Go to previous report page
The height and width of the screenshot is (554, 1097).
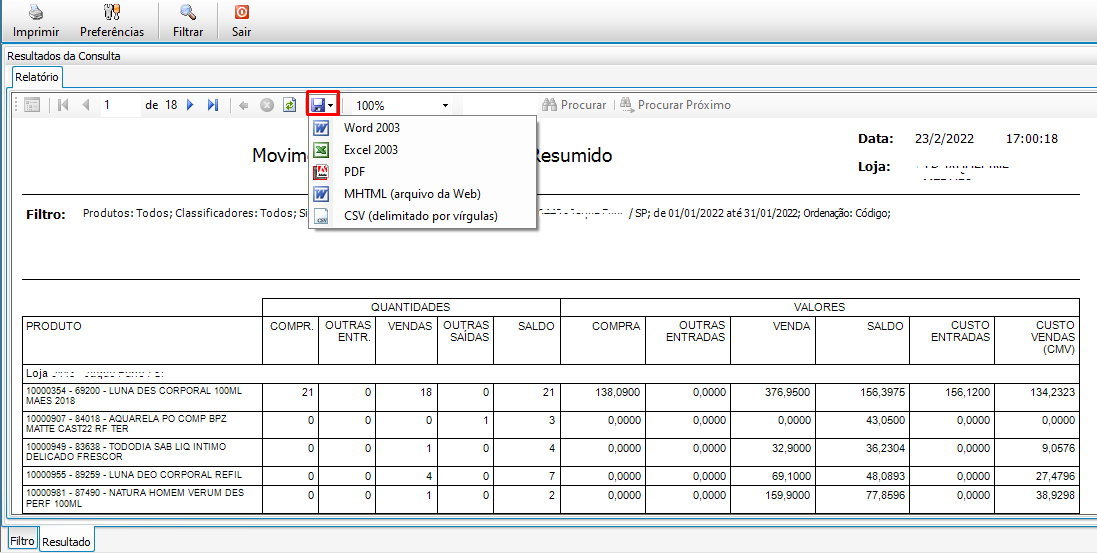pyautogui.click(x=86, y=105)
